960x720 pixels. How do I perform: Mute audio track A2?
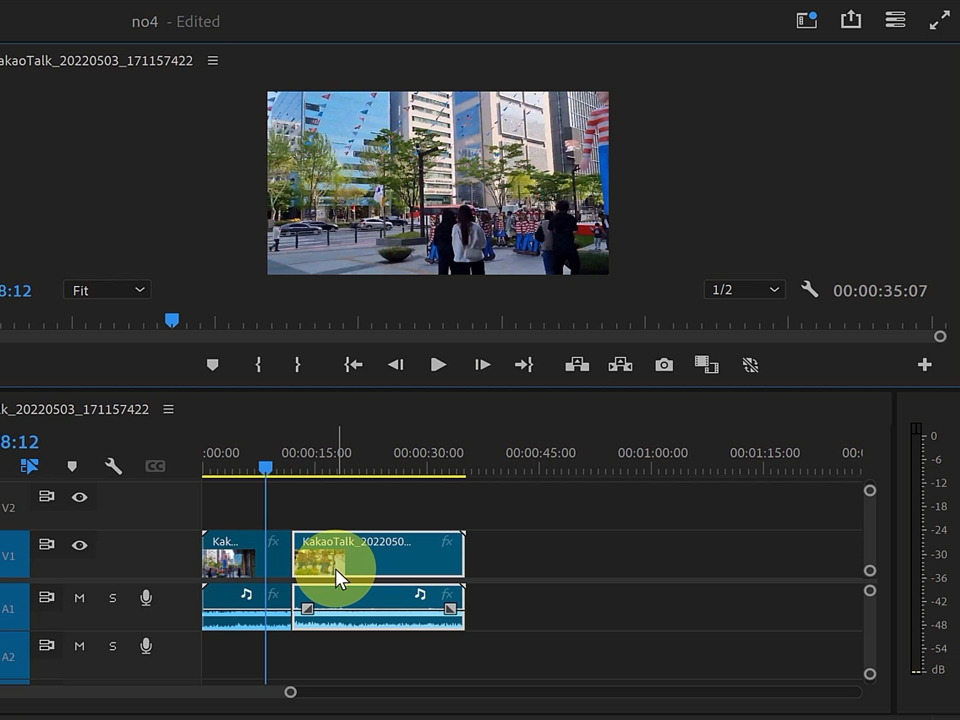80,646
